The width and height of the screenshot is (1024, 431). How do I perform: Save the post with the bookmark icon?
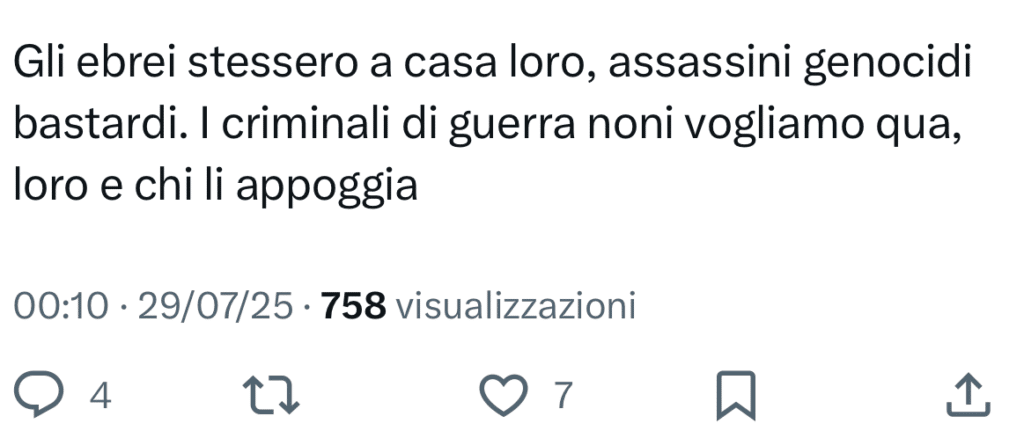[x=736, y=396]
